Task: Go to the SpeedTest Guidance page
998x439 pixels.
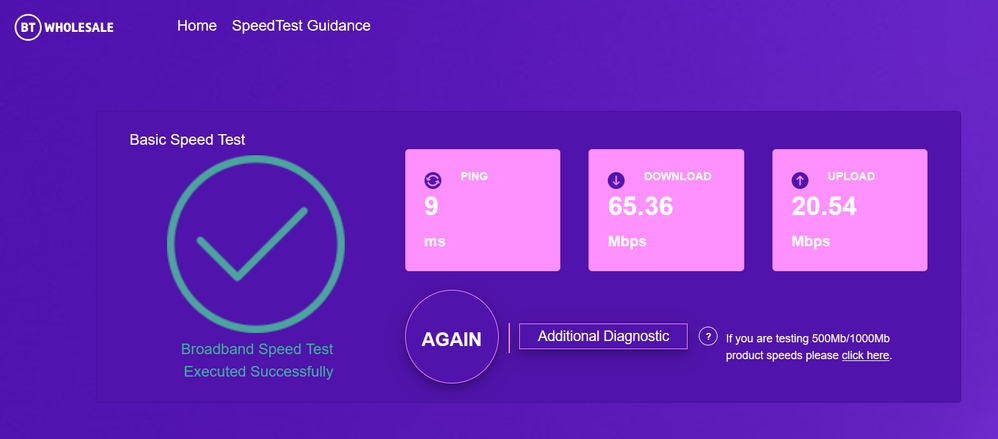Action: 301,26
